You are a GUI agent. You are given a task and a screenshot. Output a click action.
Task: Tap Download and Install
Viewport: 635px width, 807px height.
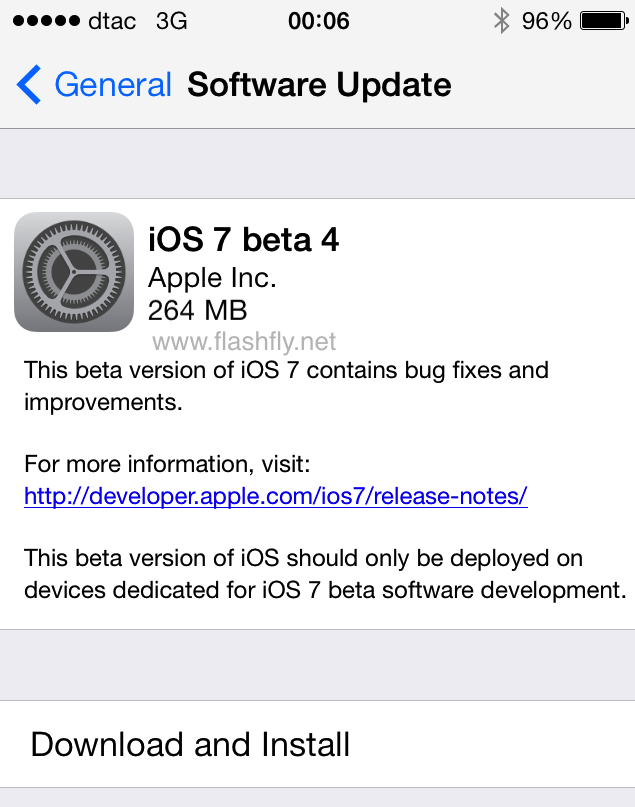click(190, 744)
